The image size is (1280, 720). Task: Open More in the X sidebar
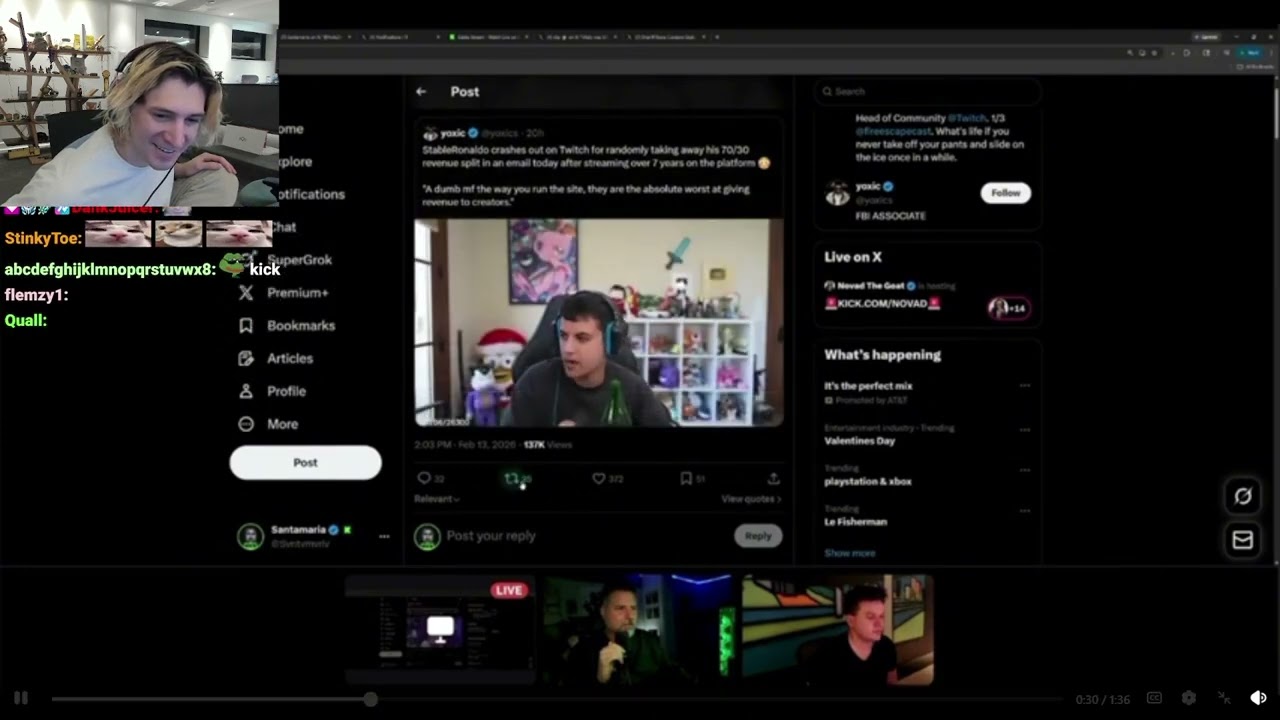point(282,424)
